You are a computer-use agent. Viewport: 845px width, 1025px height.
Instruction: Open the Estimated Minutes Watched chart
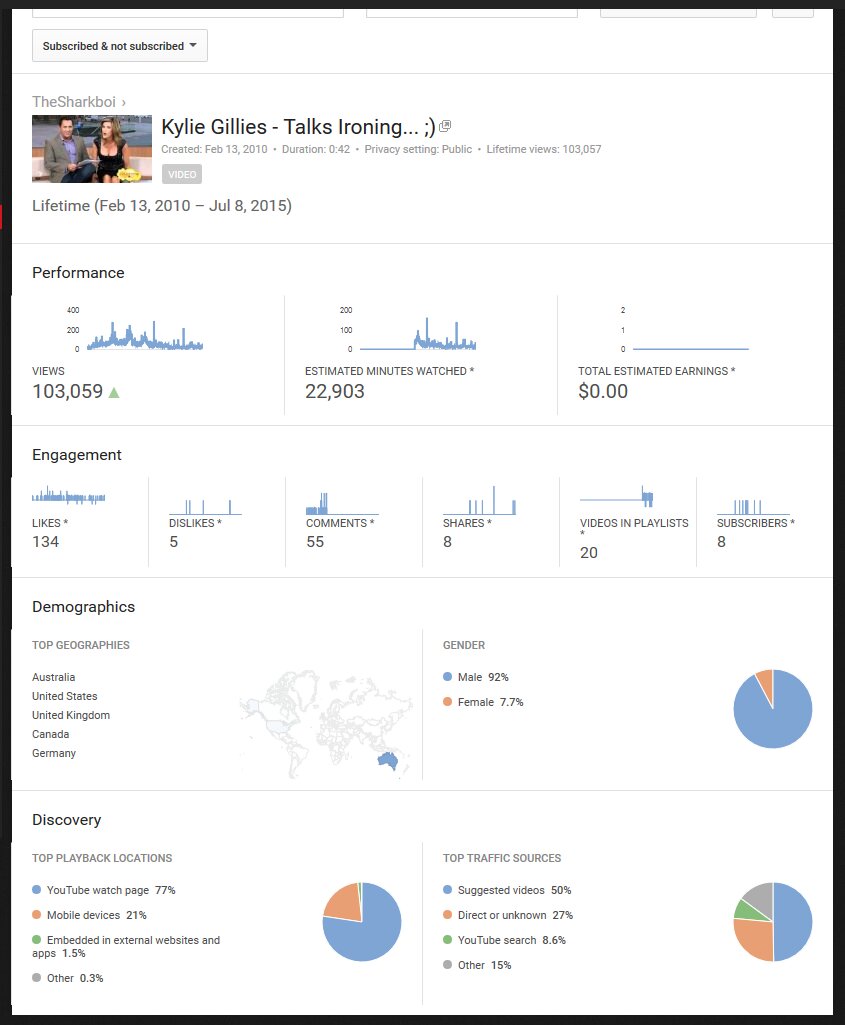click(417, 333)
